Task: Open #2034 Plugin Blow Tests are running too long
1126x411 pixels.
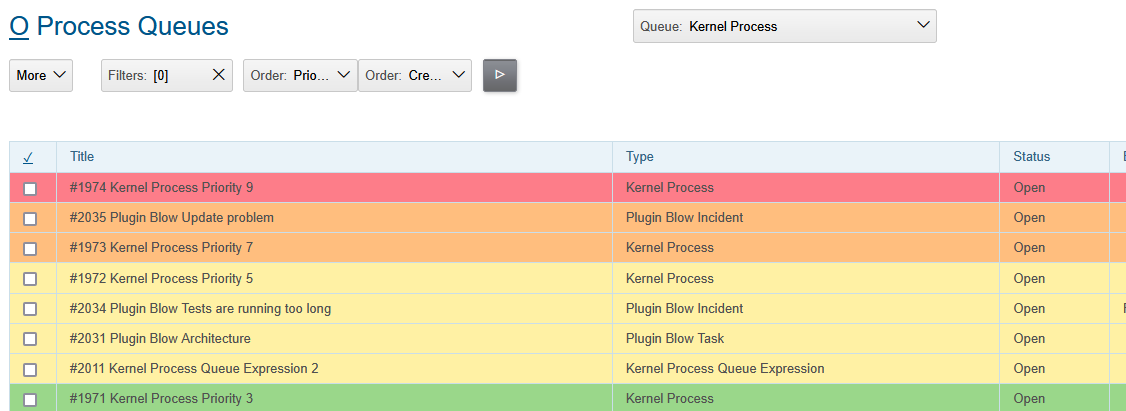Action: (200, 309)
